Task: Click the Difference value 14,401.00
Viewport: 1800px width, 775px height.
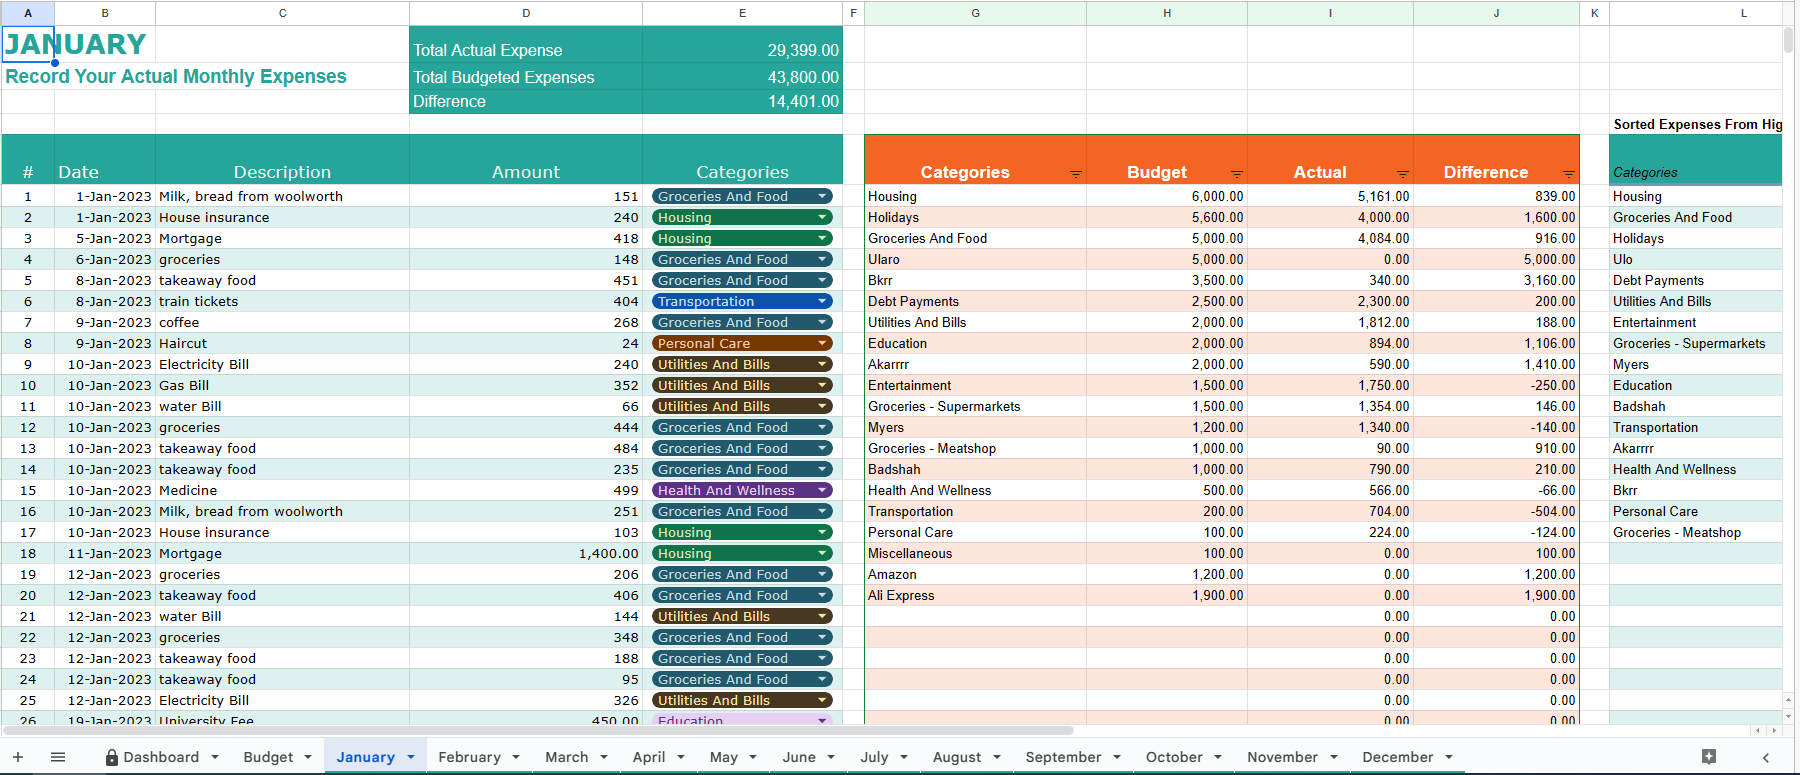Action: pyautogui.click(x=803, y=101)
